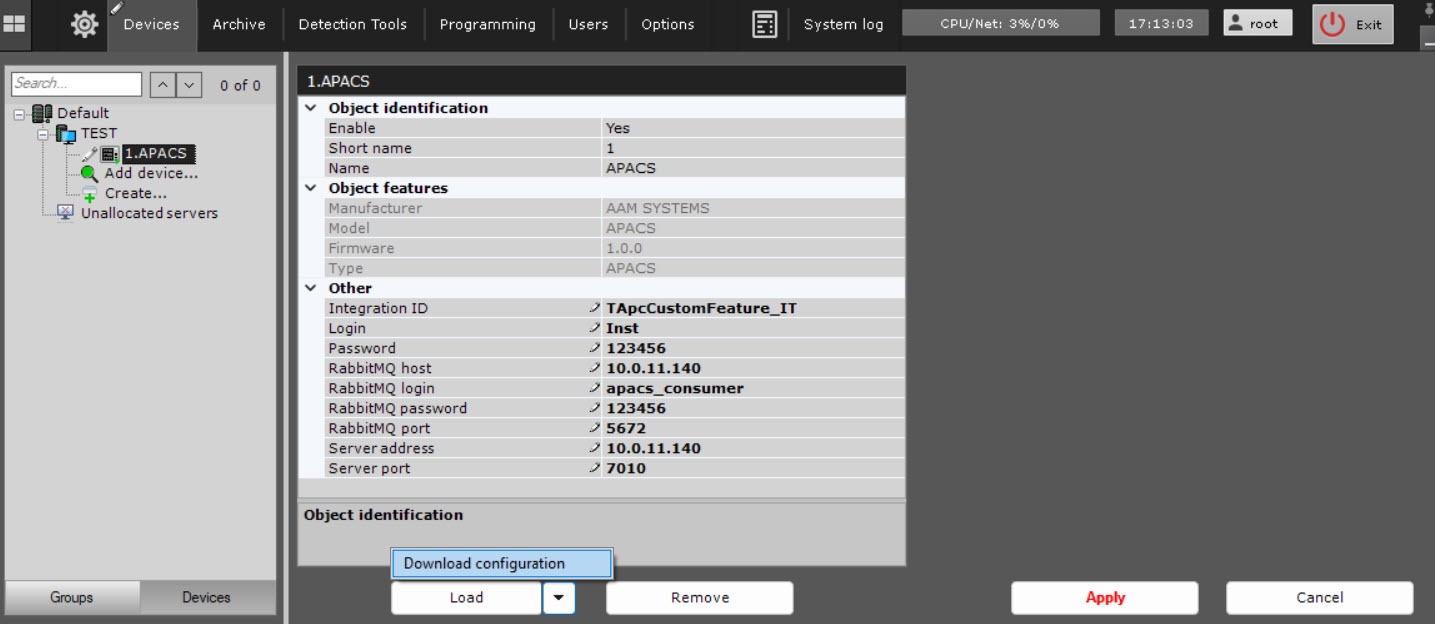Collapse the Default tree node
Viewport: 1435px width, 624px height.
pyautogui.click(x=20, y=113)
